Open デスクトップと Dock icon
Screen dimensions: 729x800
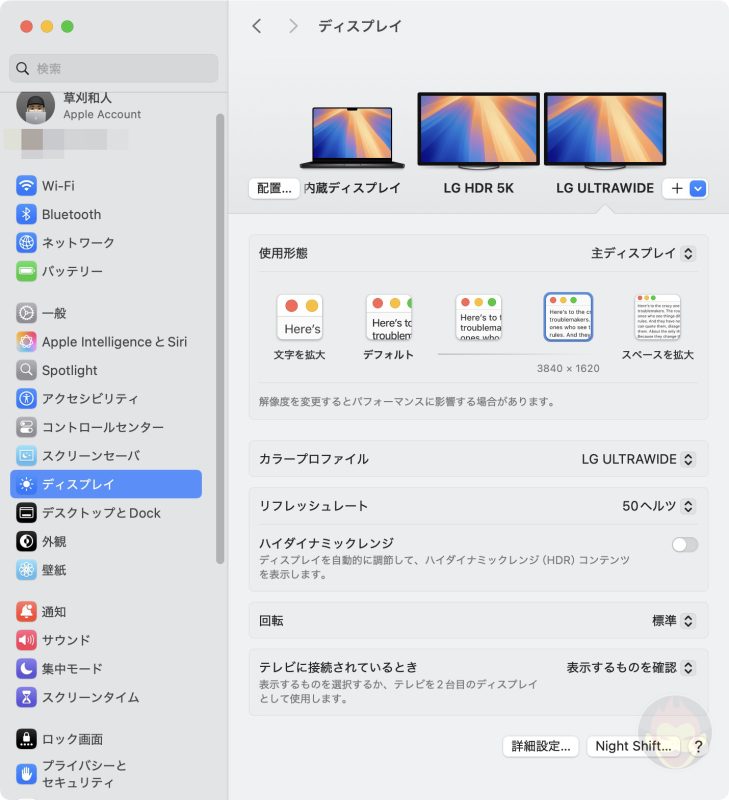pyautogui.click(x=26, y=513)
